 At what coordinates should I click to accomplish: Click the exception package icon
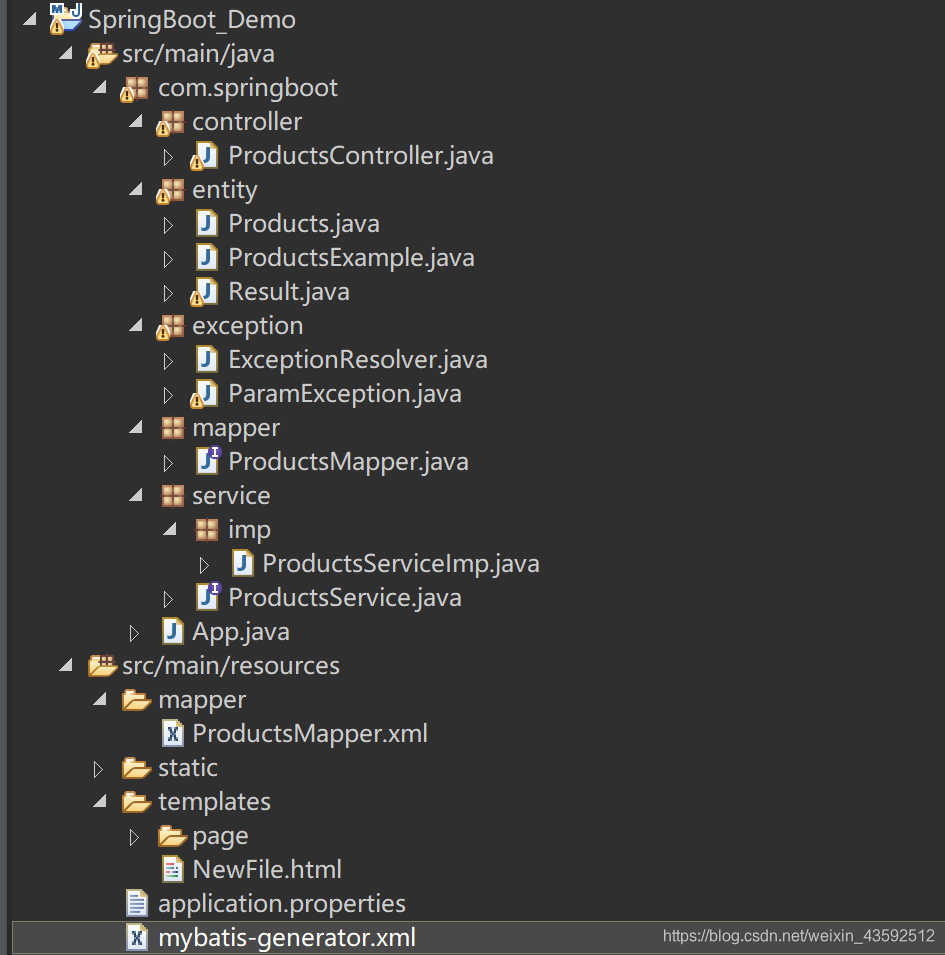[170, 327]
